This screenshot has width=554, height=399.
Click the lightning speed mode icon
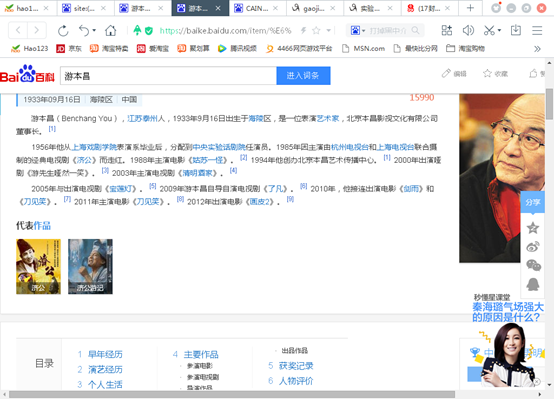(303, 31)
